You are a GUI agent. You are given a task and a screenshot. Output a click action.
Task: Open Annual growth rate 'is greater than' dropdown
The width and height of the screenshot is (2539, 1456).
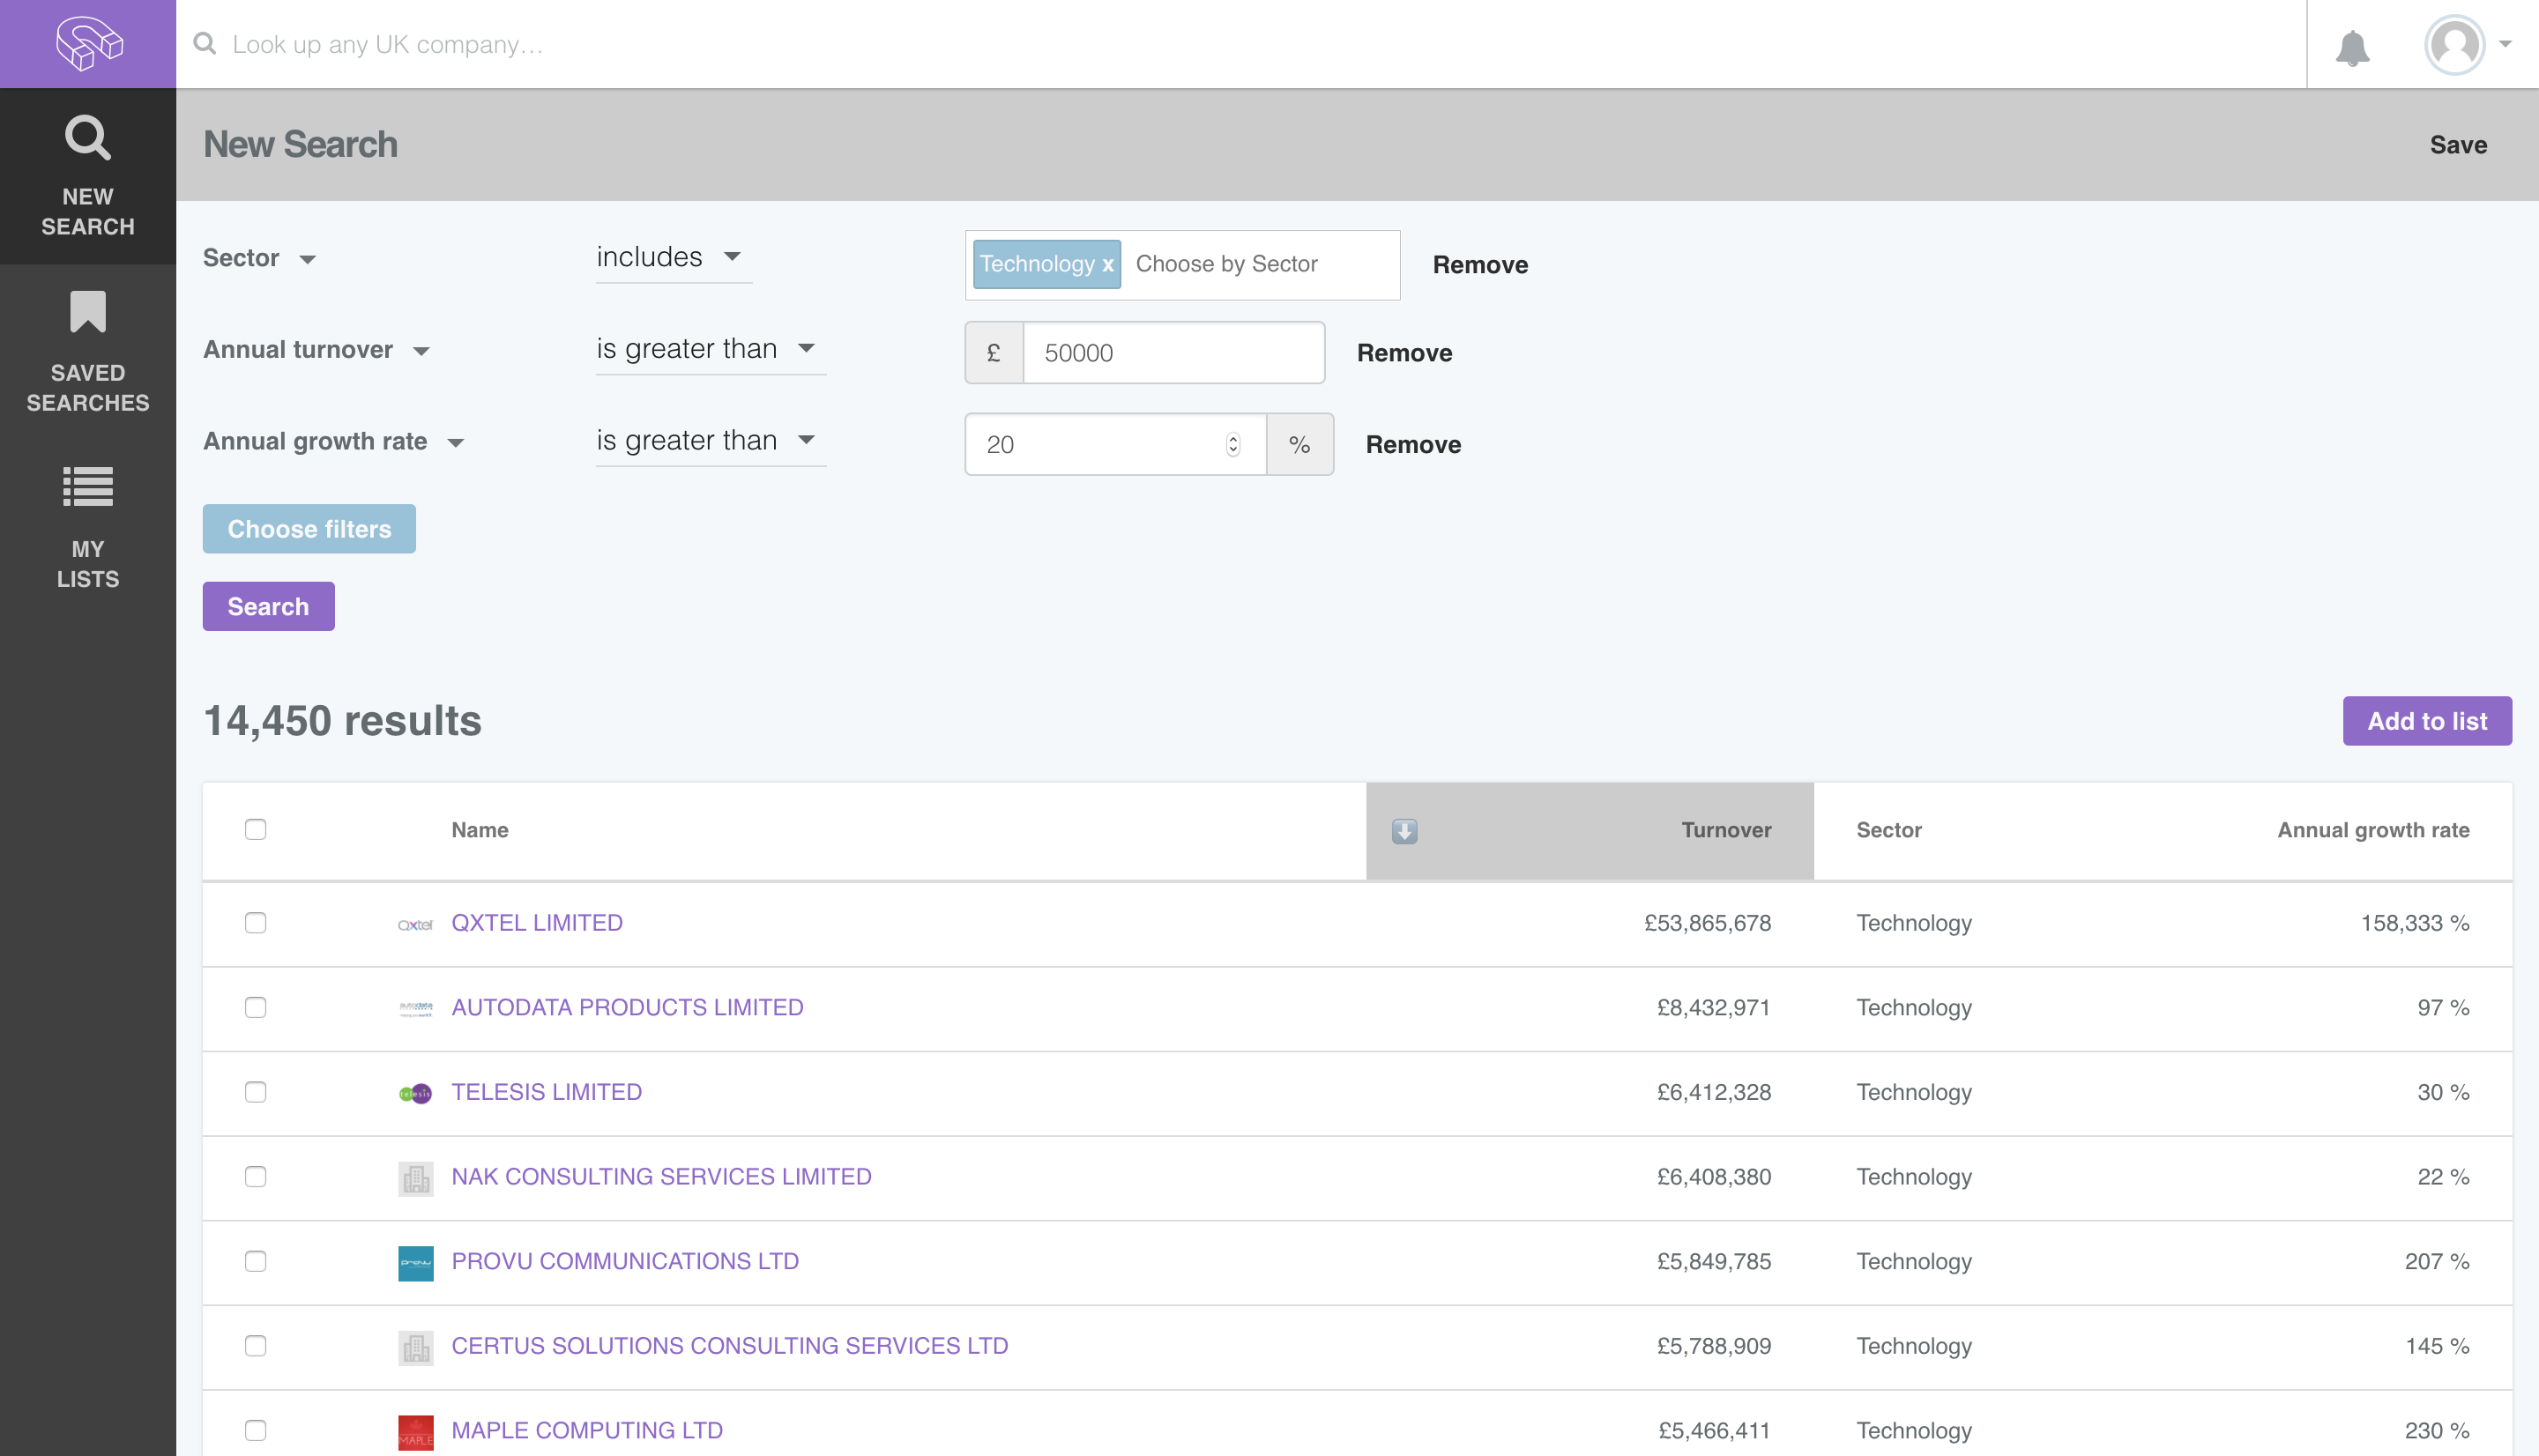pyautogui.click(x=707, y=440)
